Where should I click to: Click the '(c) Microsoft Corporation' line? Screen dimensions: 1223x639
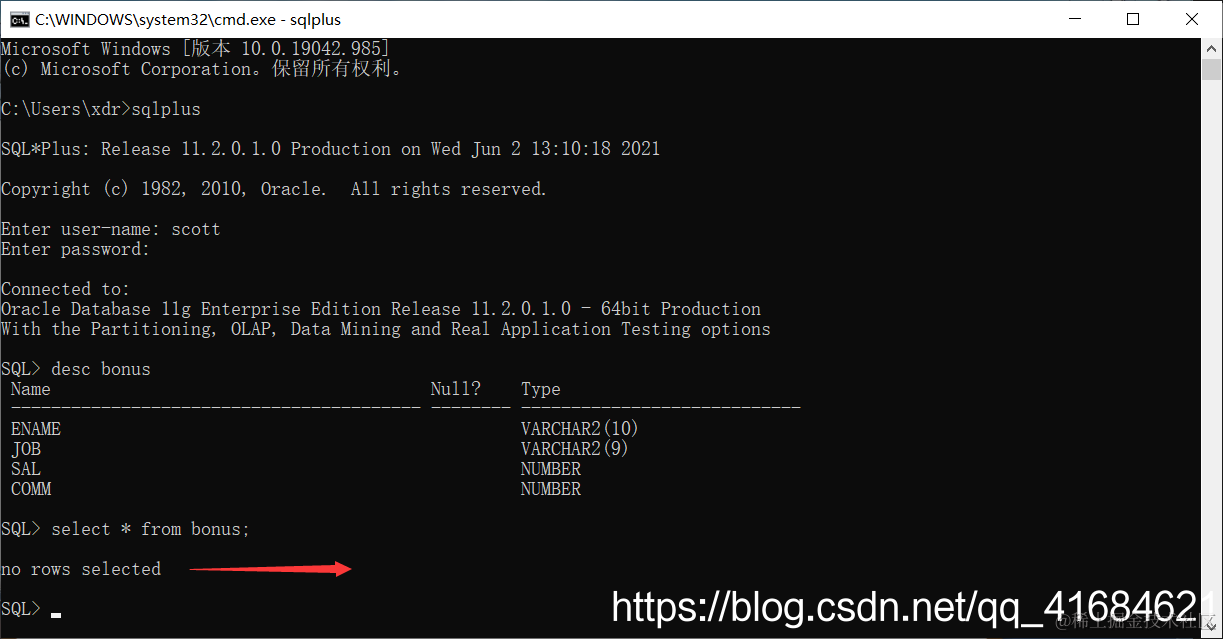201,69
